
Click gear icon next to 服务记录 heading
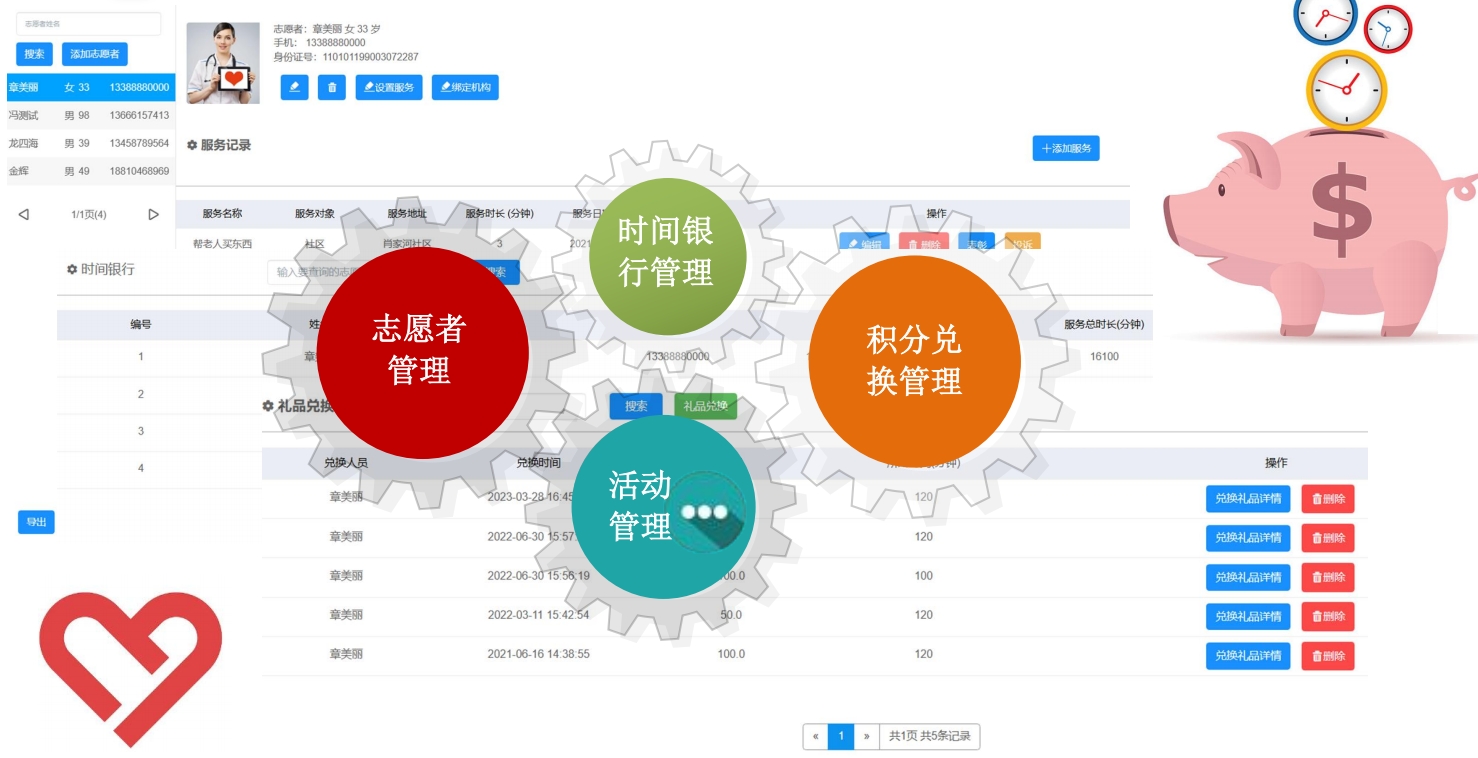click(x=192, y=145)
